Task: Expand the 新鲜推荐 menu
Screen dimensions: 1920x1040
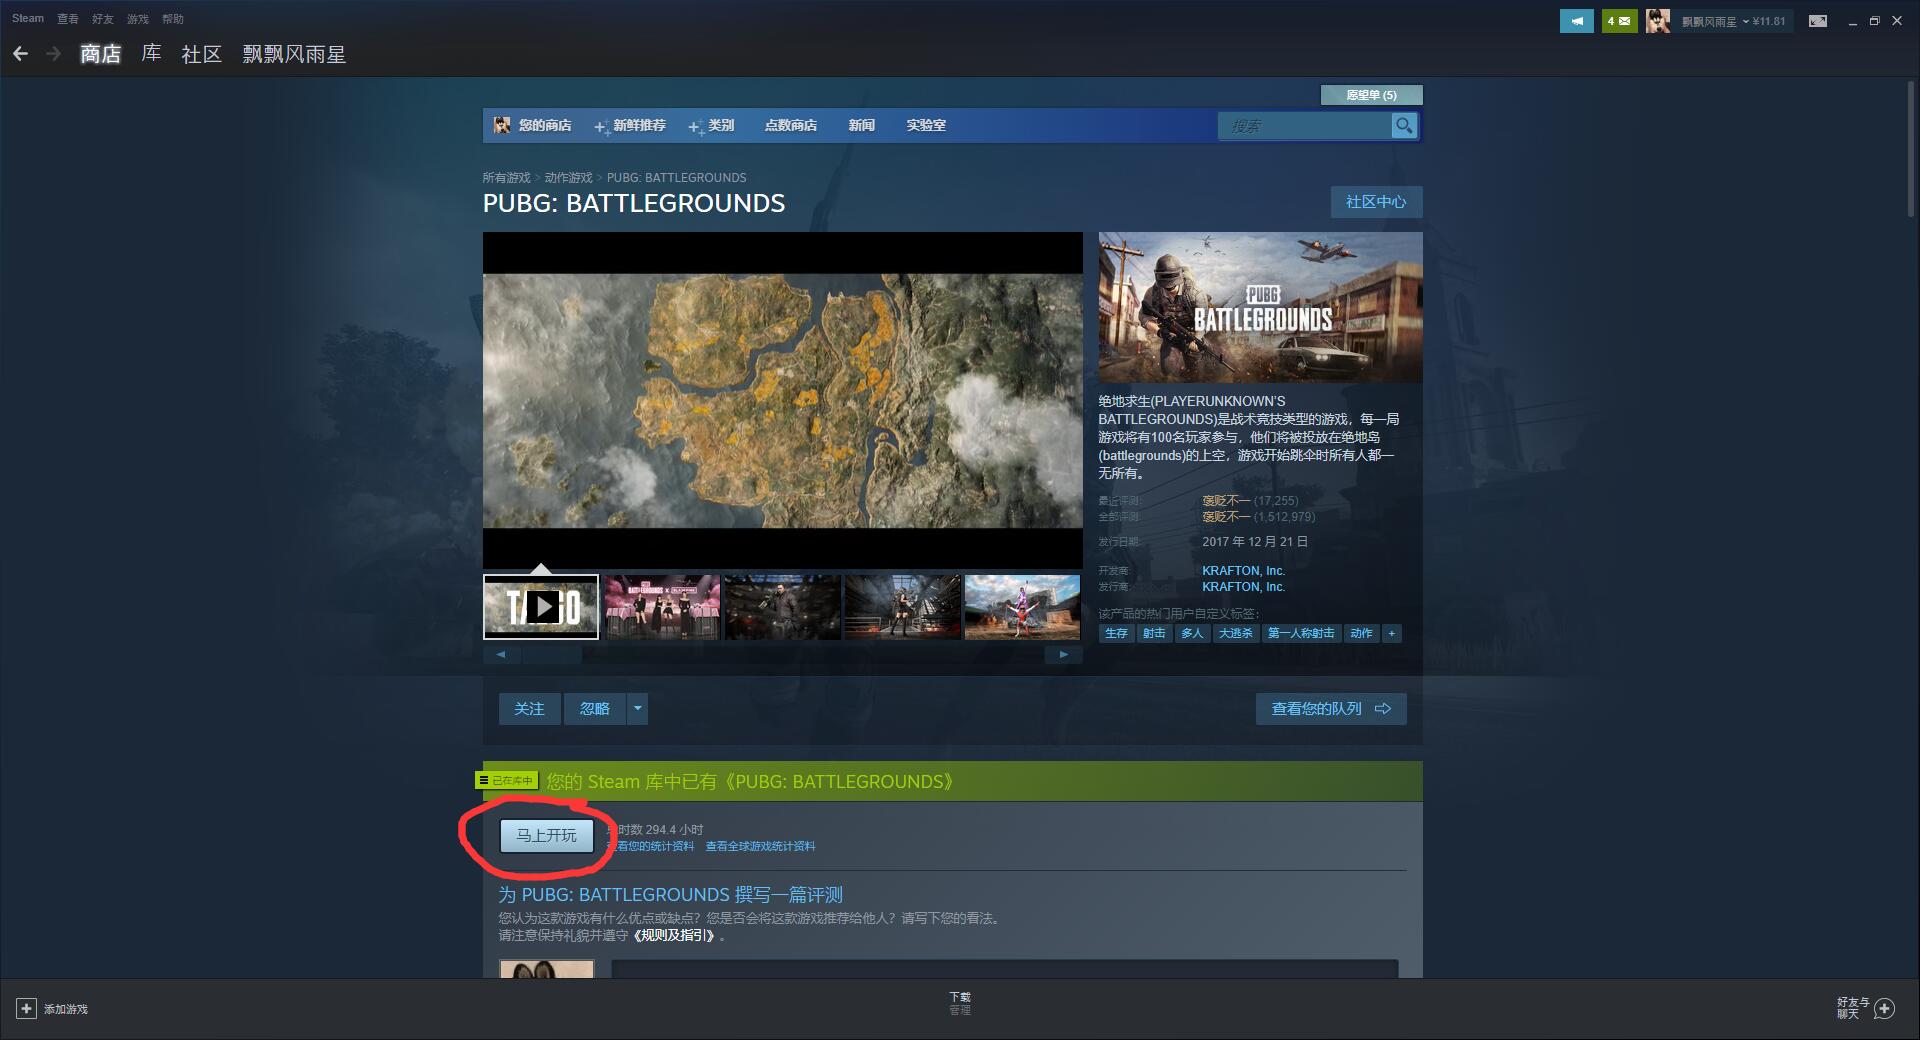Action: [630, 125]
